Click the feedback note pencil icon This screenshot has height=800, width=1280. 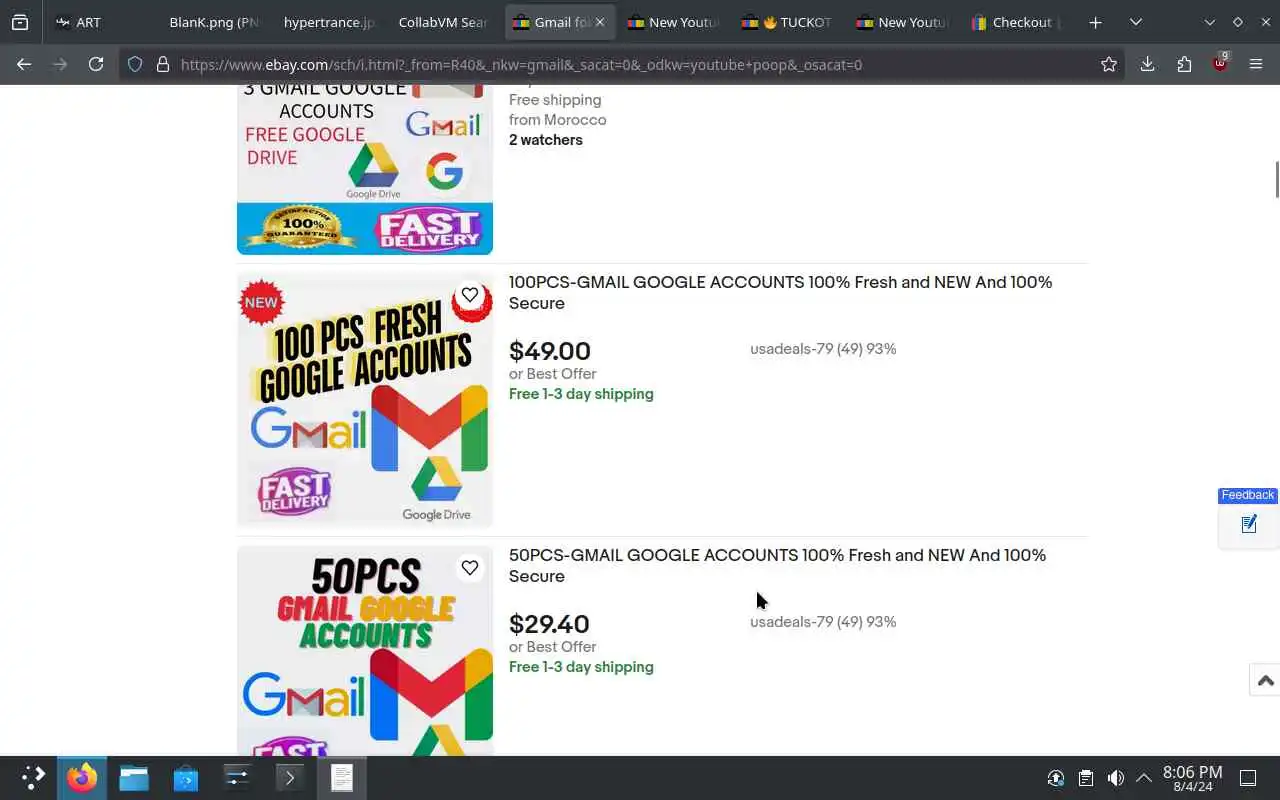point(1249,524)
